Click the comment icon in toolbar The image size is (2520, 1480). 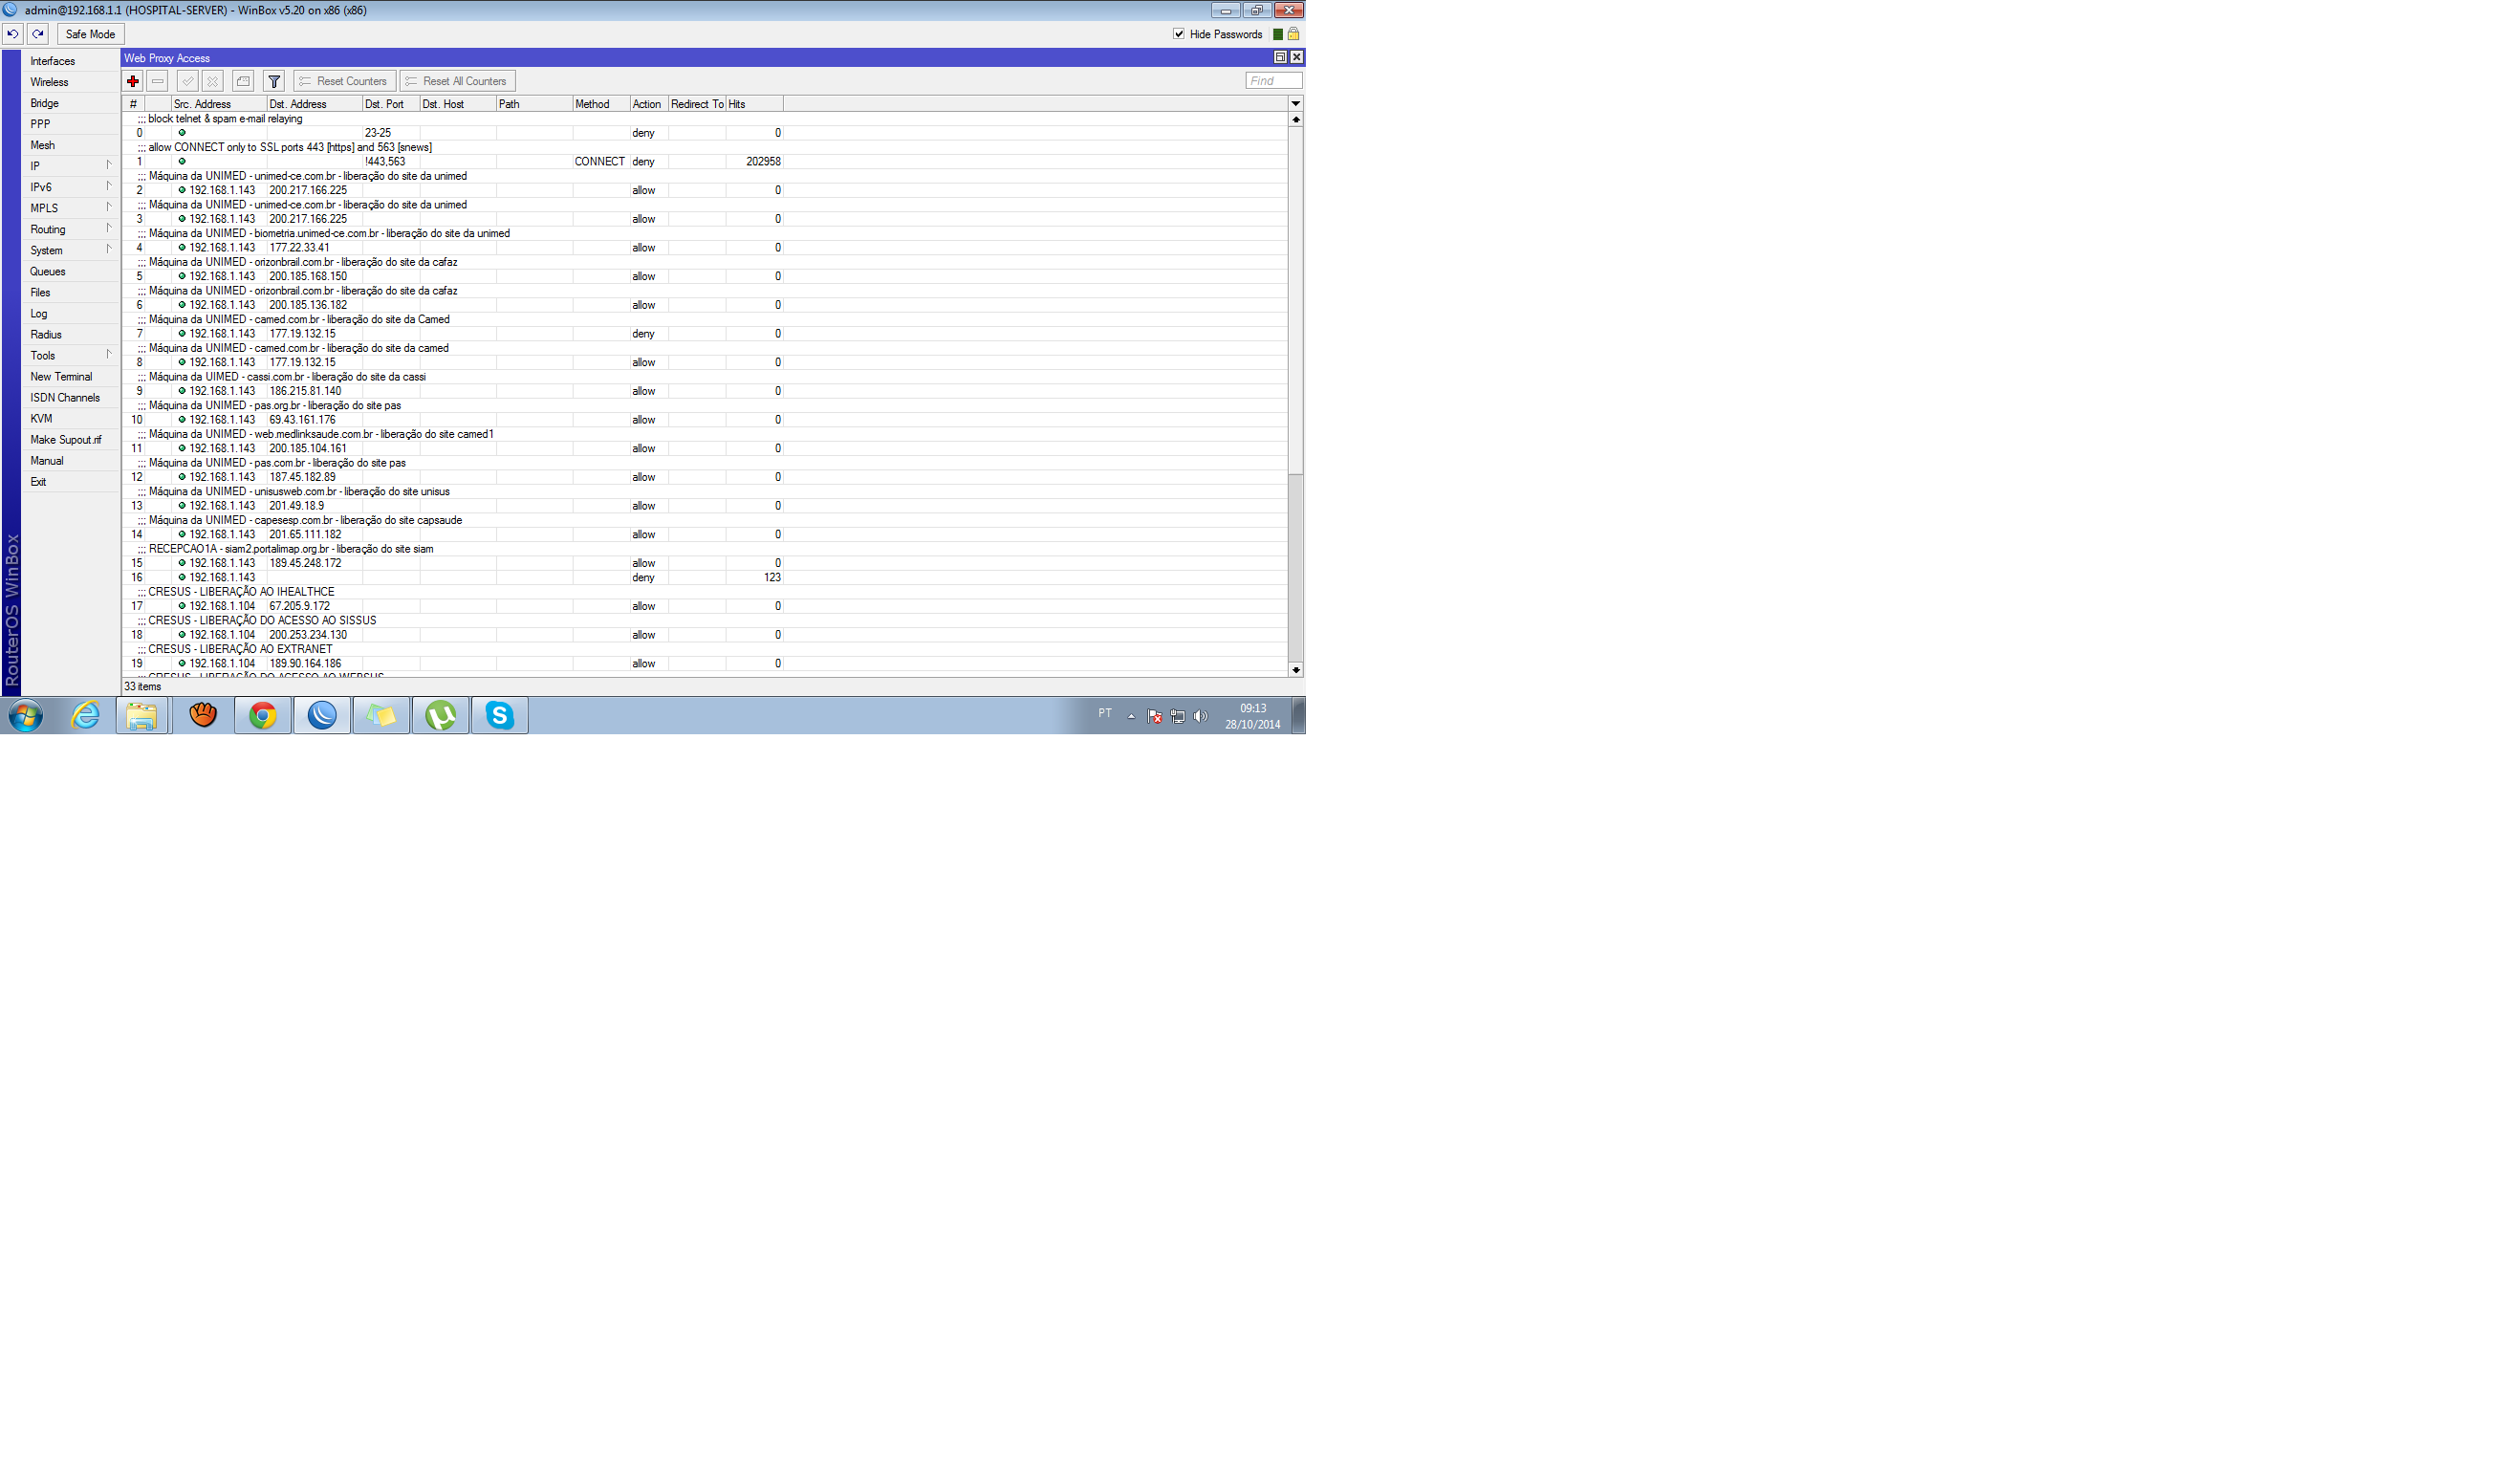(x=243, y=81)
